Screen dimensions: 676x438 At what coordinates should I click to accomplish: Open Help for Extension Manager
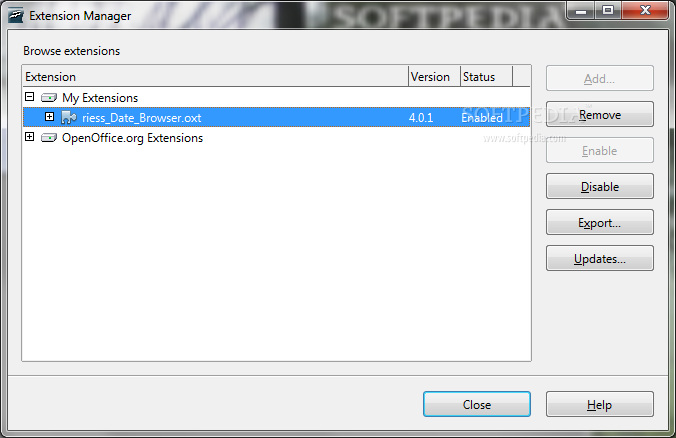pyautogui.click(x=600, y=404)
